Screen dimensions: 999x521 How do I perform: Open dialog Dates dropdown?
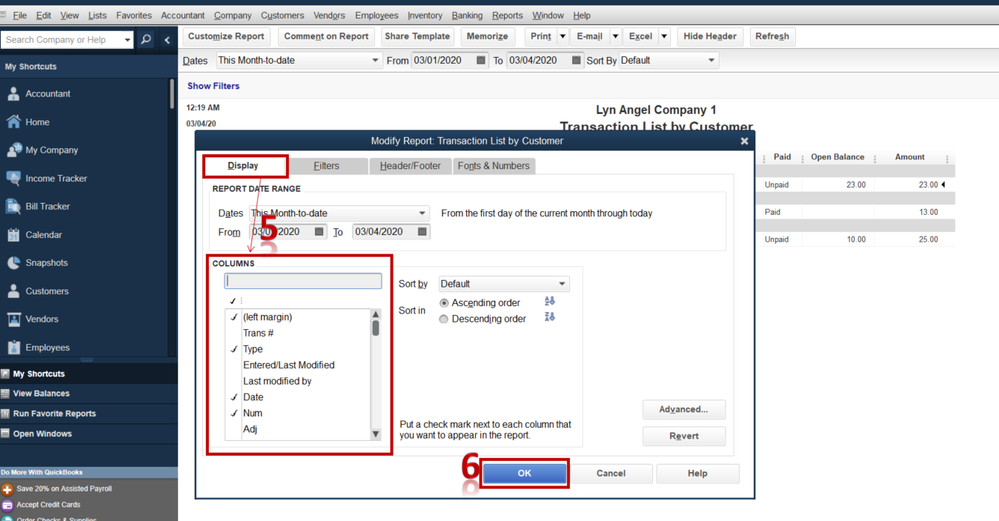[422, 213]
